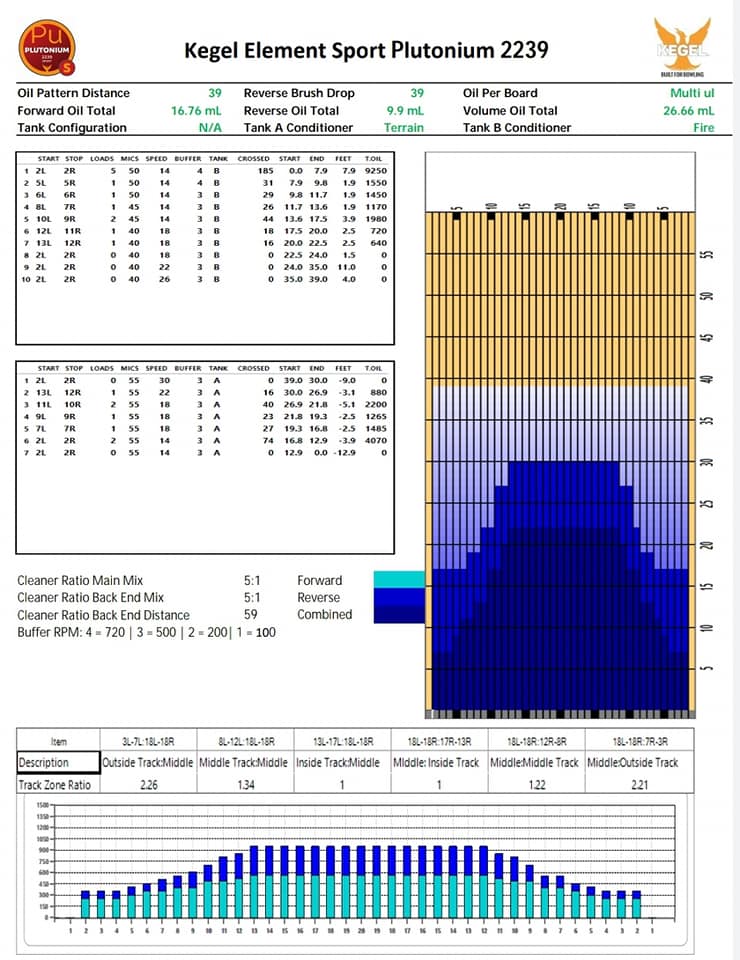
Task: Click reverse table 'CROSSED' column header
Action: coord(253,369)
